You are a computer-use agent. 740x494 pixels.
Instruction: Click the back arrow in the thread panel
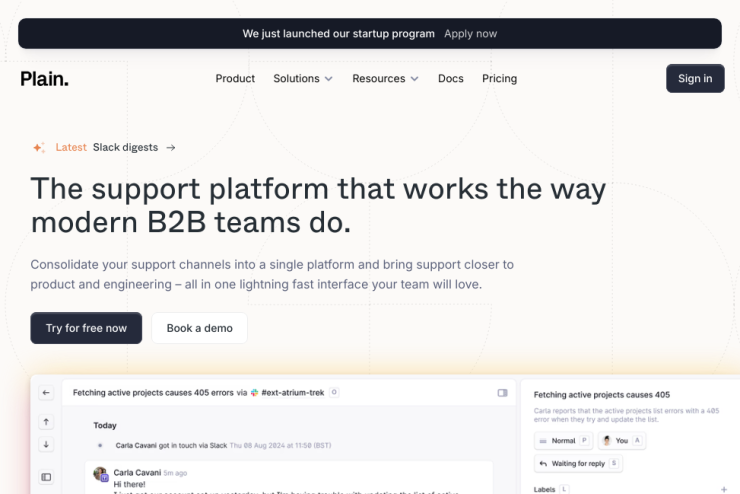point(46,393)
